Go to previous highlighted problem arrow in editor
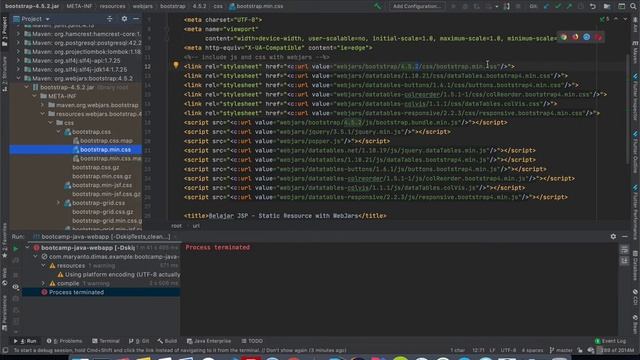Viewport: 640px width, 360px height. (x=616, y=19)
